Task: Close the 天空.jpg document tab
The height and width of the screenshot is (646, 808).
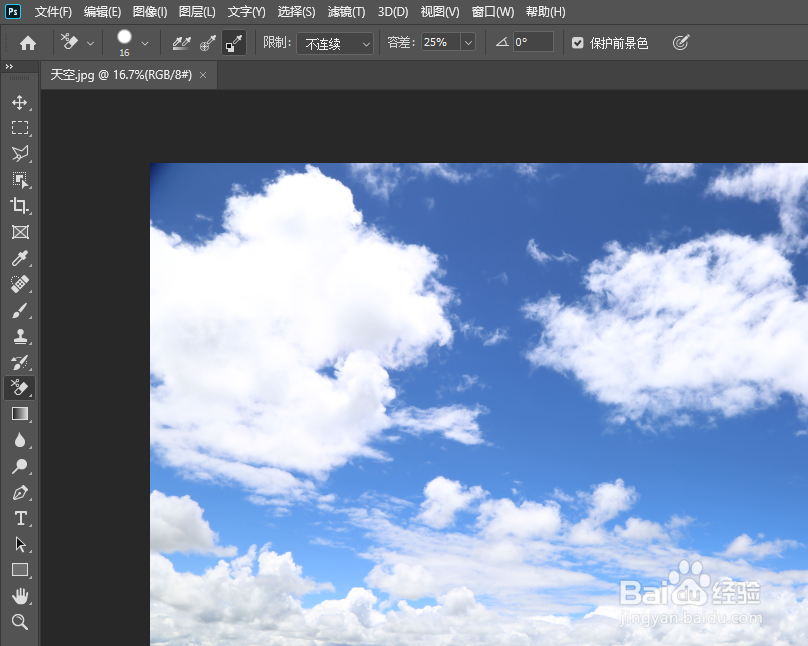Action: click(203, 75)
